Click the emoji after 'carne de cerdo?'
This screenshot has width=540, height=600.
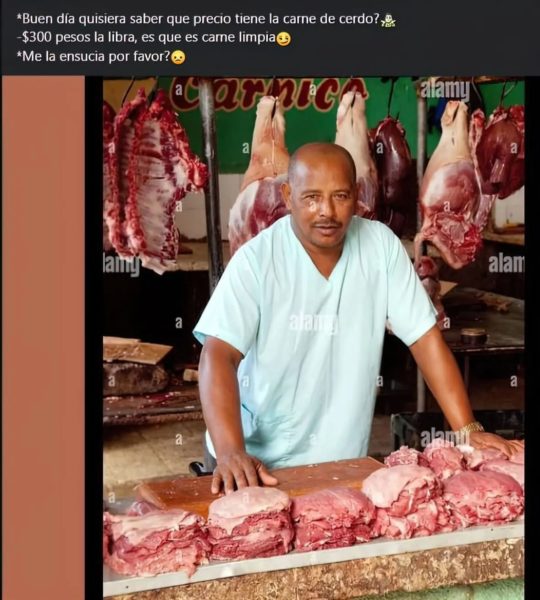point(388,20)
